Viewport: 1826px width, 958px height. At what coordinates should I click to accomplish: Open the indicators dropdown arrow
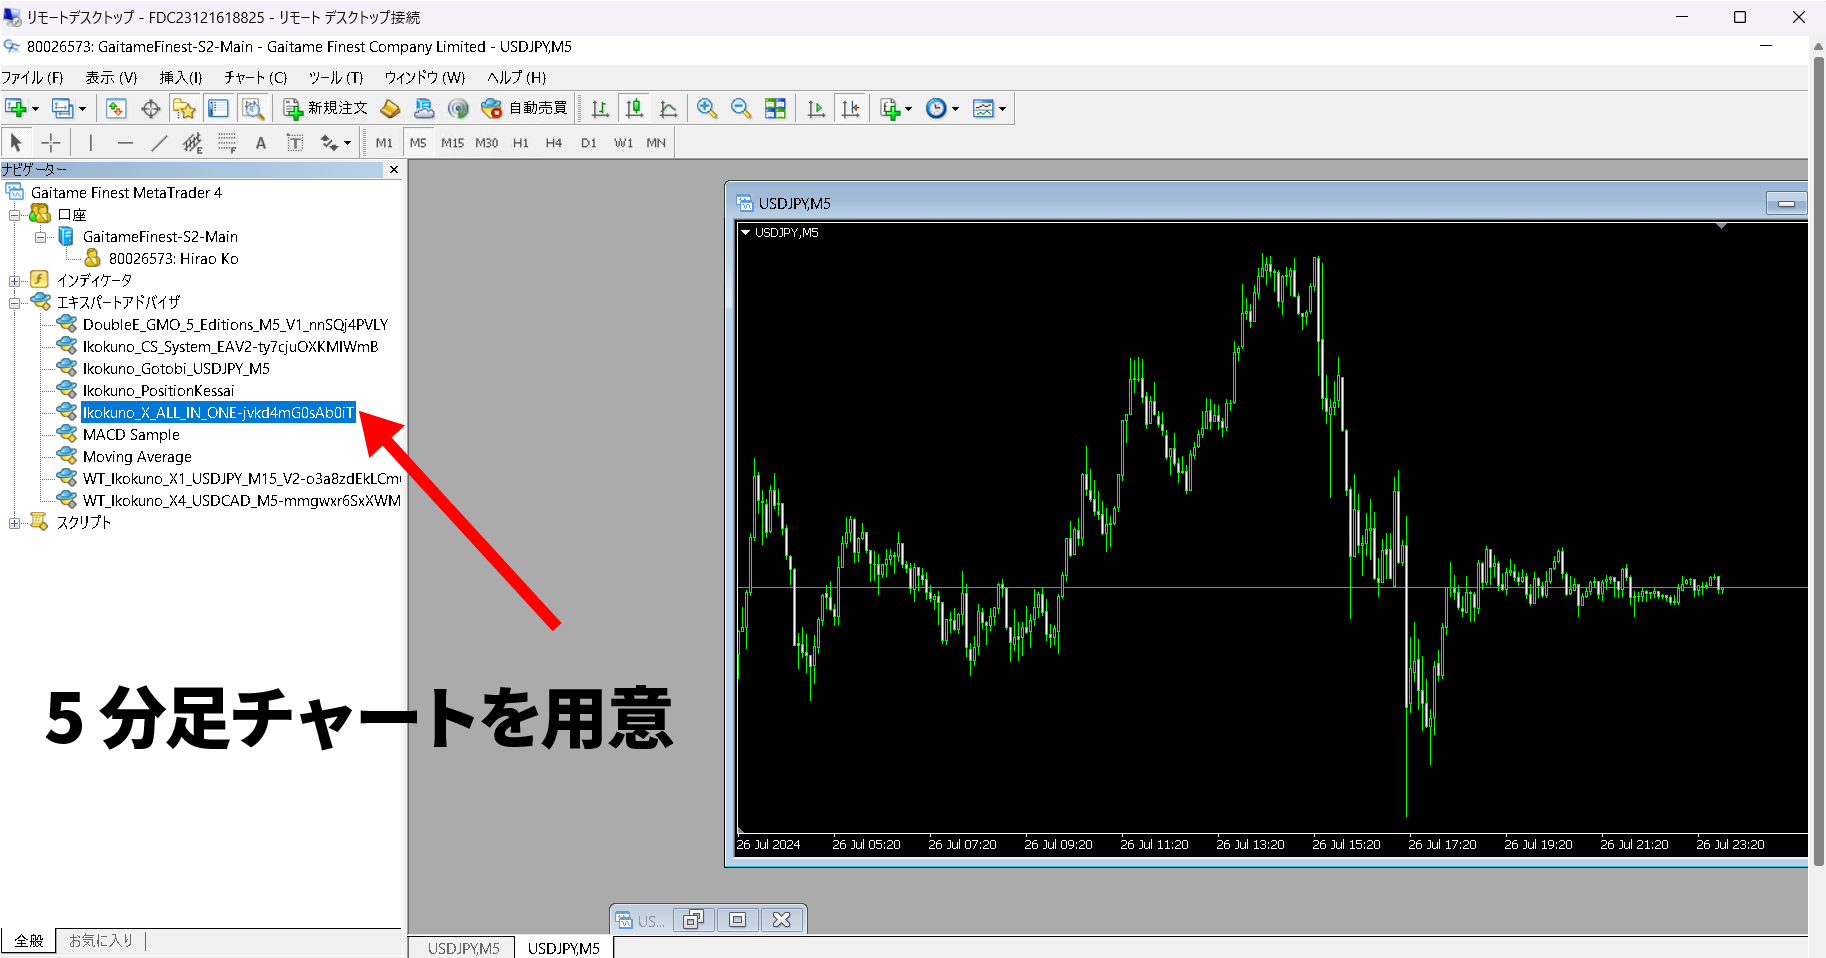908,109
